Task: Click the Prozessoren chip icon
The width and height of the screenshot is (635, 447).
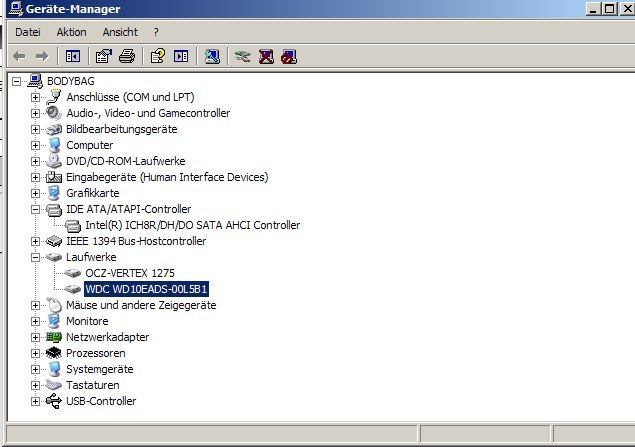Action: coord(53,353)
